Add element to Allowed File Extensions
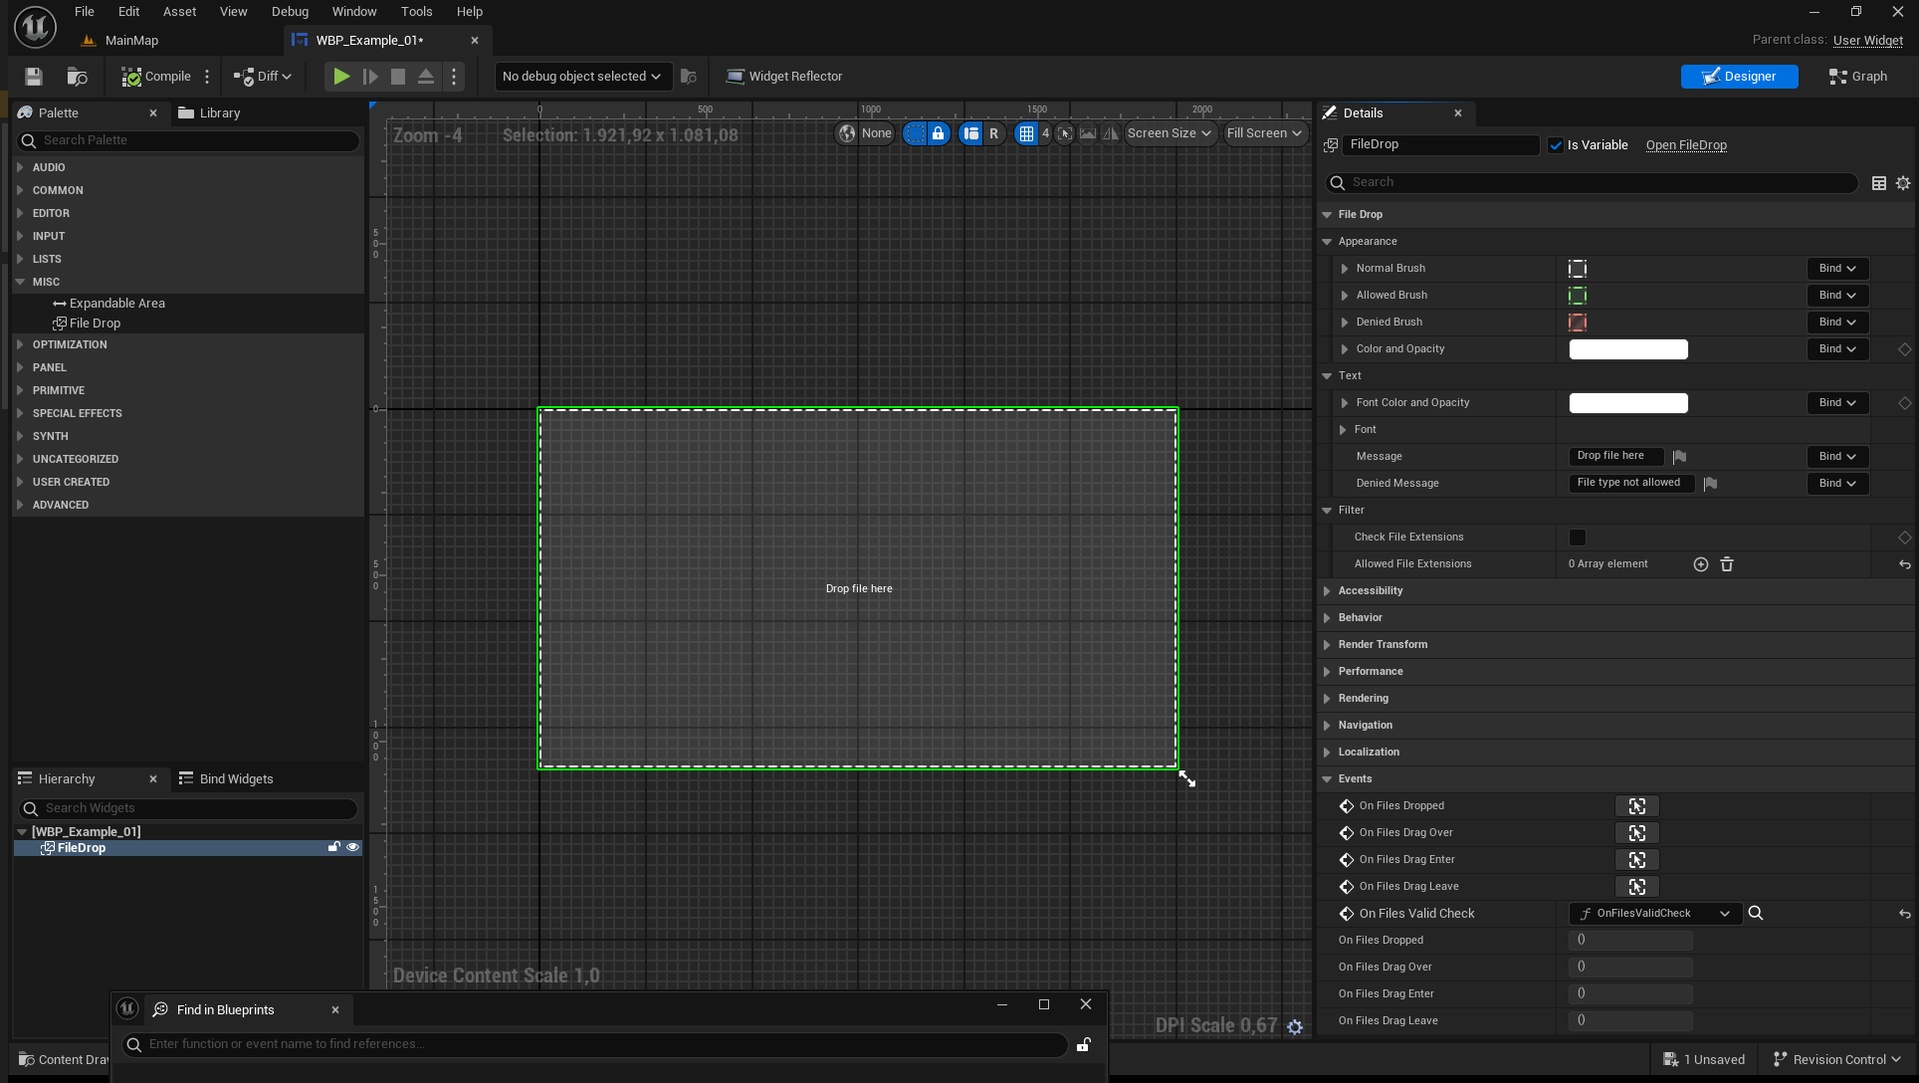The height and width of the screenshot is (1083, 1919). click(1700, 564)
